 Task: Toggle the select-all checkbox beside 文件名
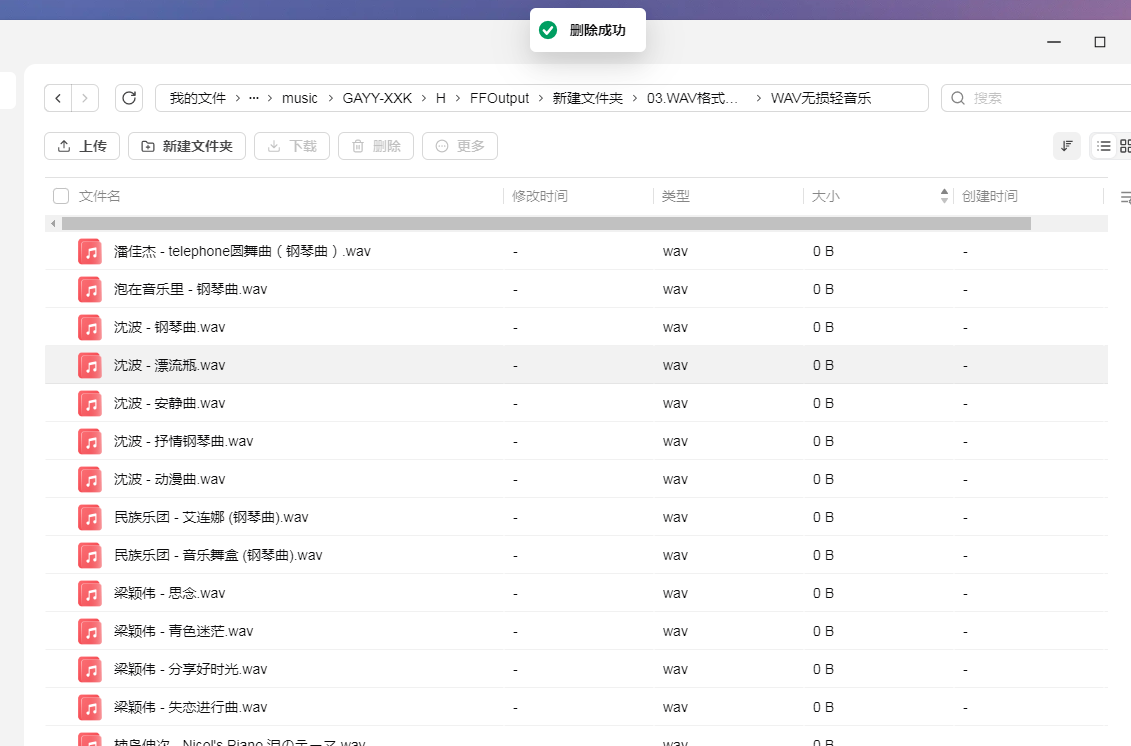pos(61,196)
